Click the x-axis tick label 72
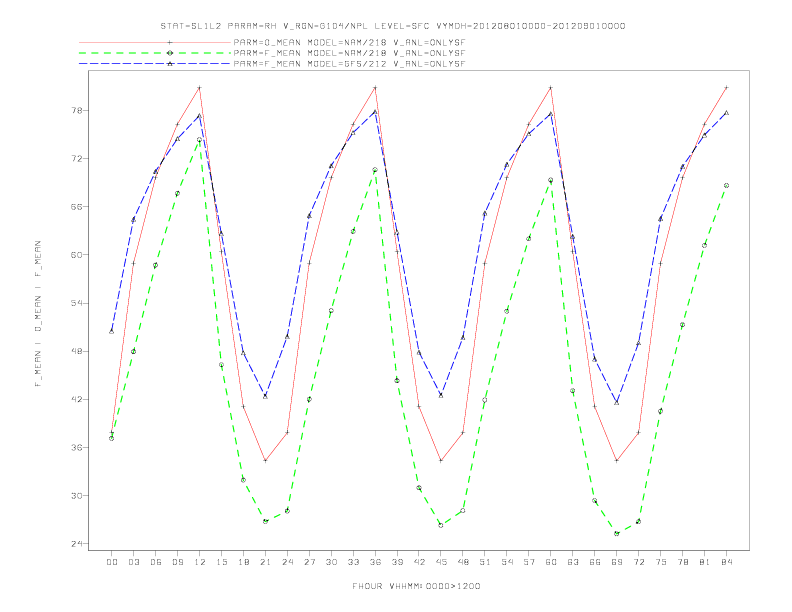The image size is (792, 612). click(x=638, y=562)
